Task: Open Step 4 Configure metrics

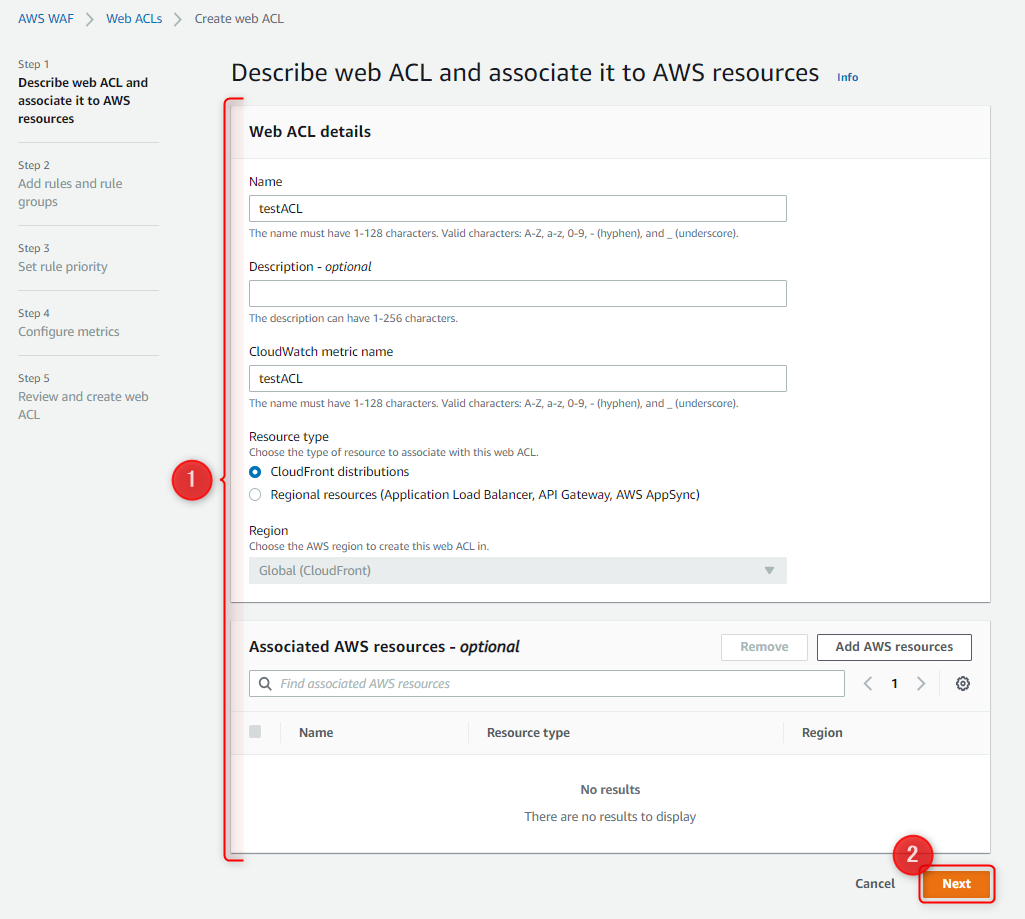Action: (68, 332)
